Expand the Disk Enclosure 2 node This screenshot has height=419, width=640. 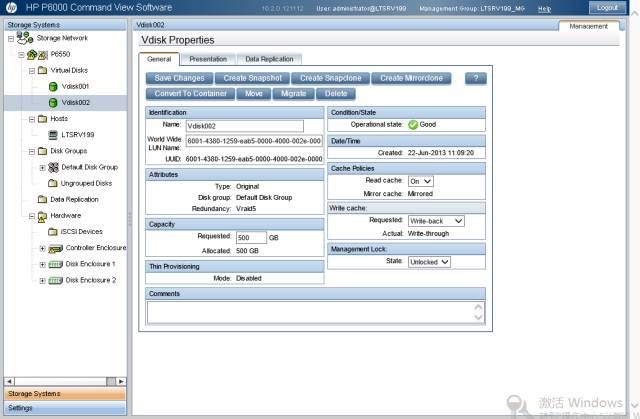[x=42, y=281]
